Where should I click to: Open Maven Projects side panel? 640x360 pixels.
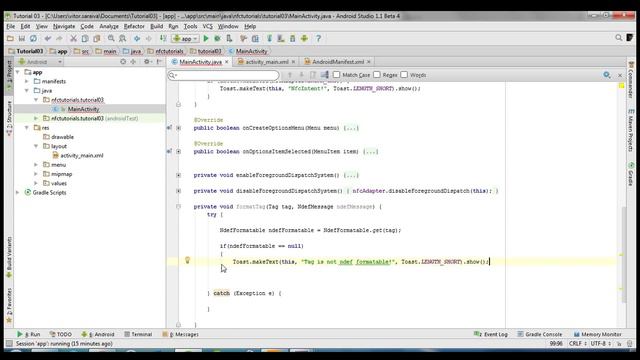click(x=631, y=130)
